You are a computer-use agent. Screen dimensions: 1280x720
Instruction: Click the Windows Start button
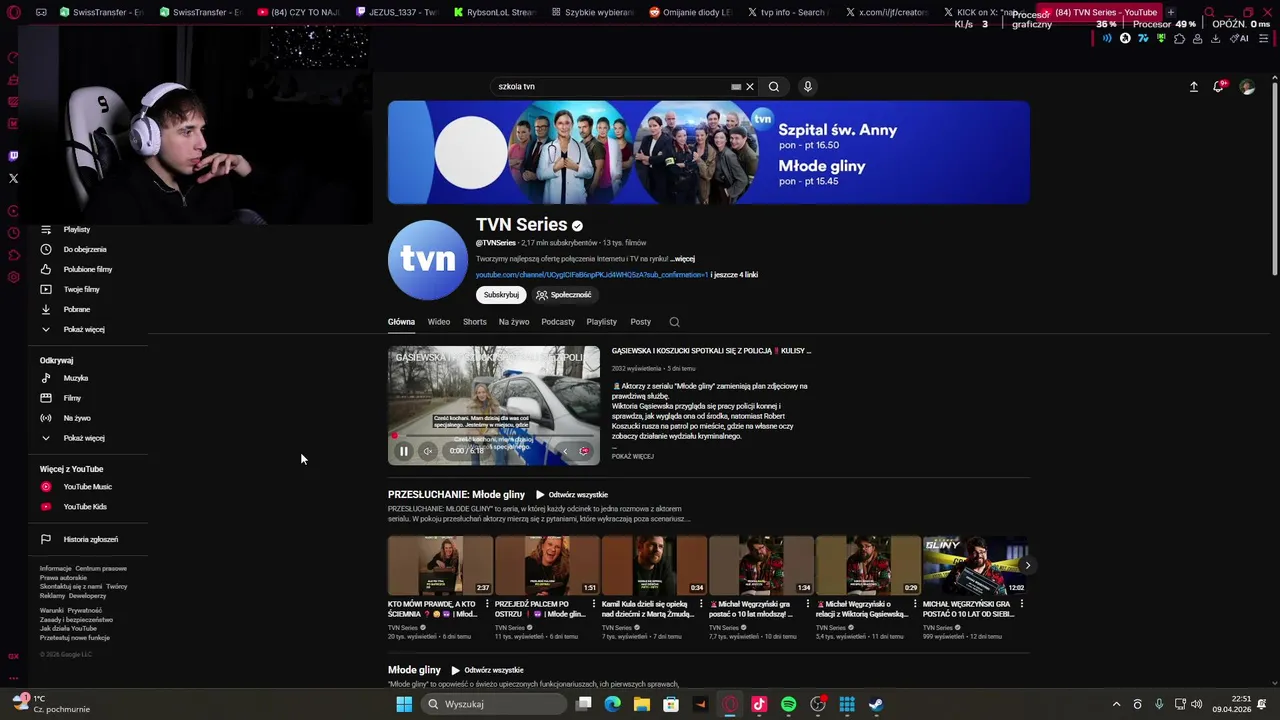click(404, 704)
